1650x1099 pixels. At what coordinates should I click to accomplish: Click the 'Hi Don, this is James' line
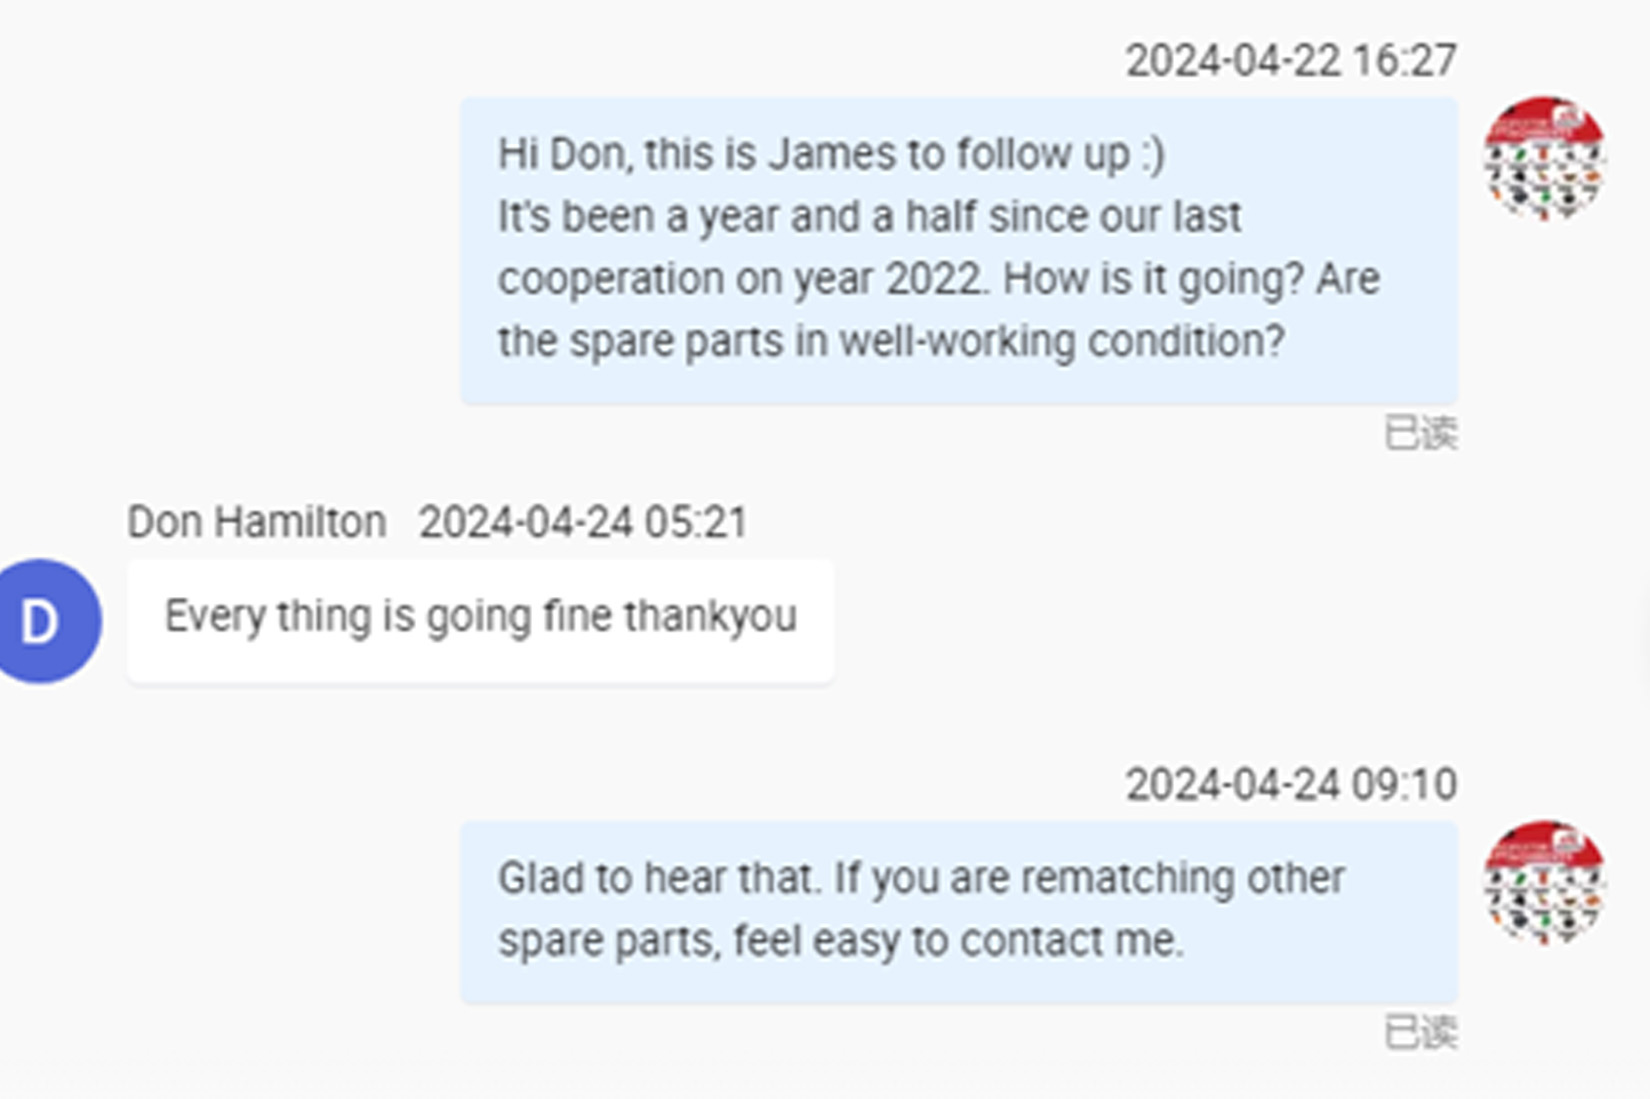pos(830,155)
